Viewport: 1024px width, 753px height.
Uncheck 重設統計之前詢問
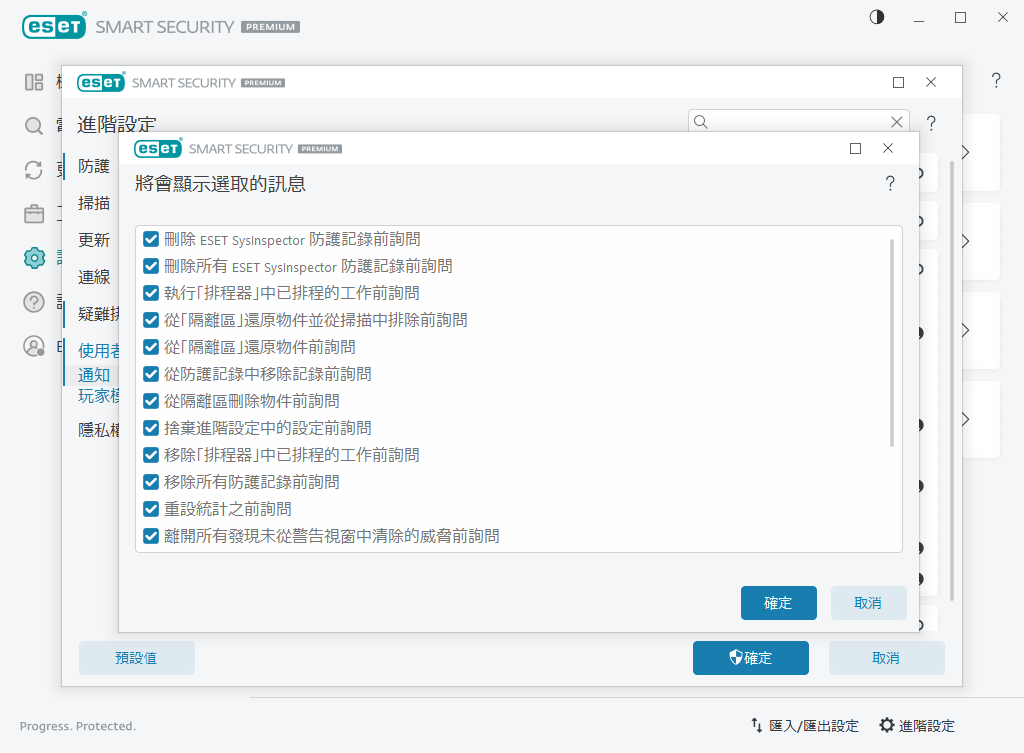(x=151, y=509)
